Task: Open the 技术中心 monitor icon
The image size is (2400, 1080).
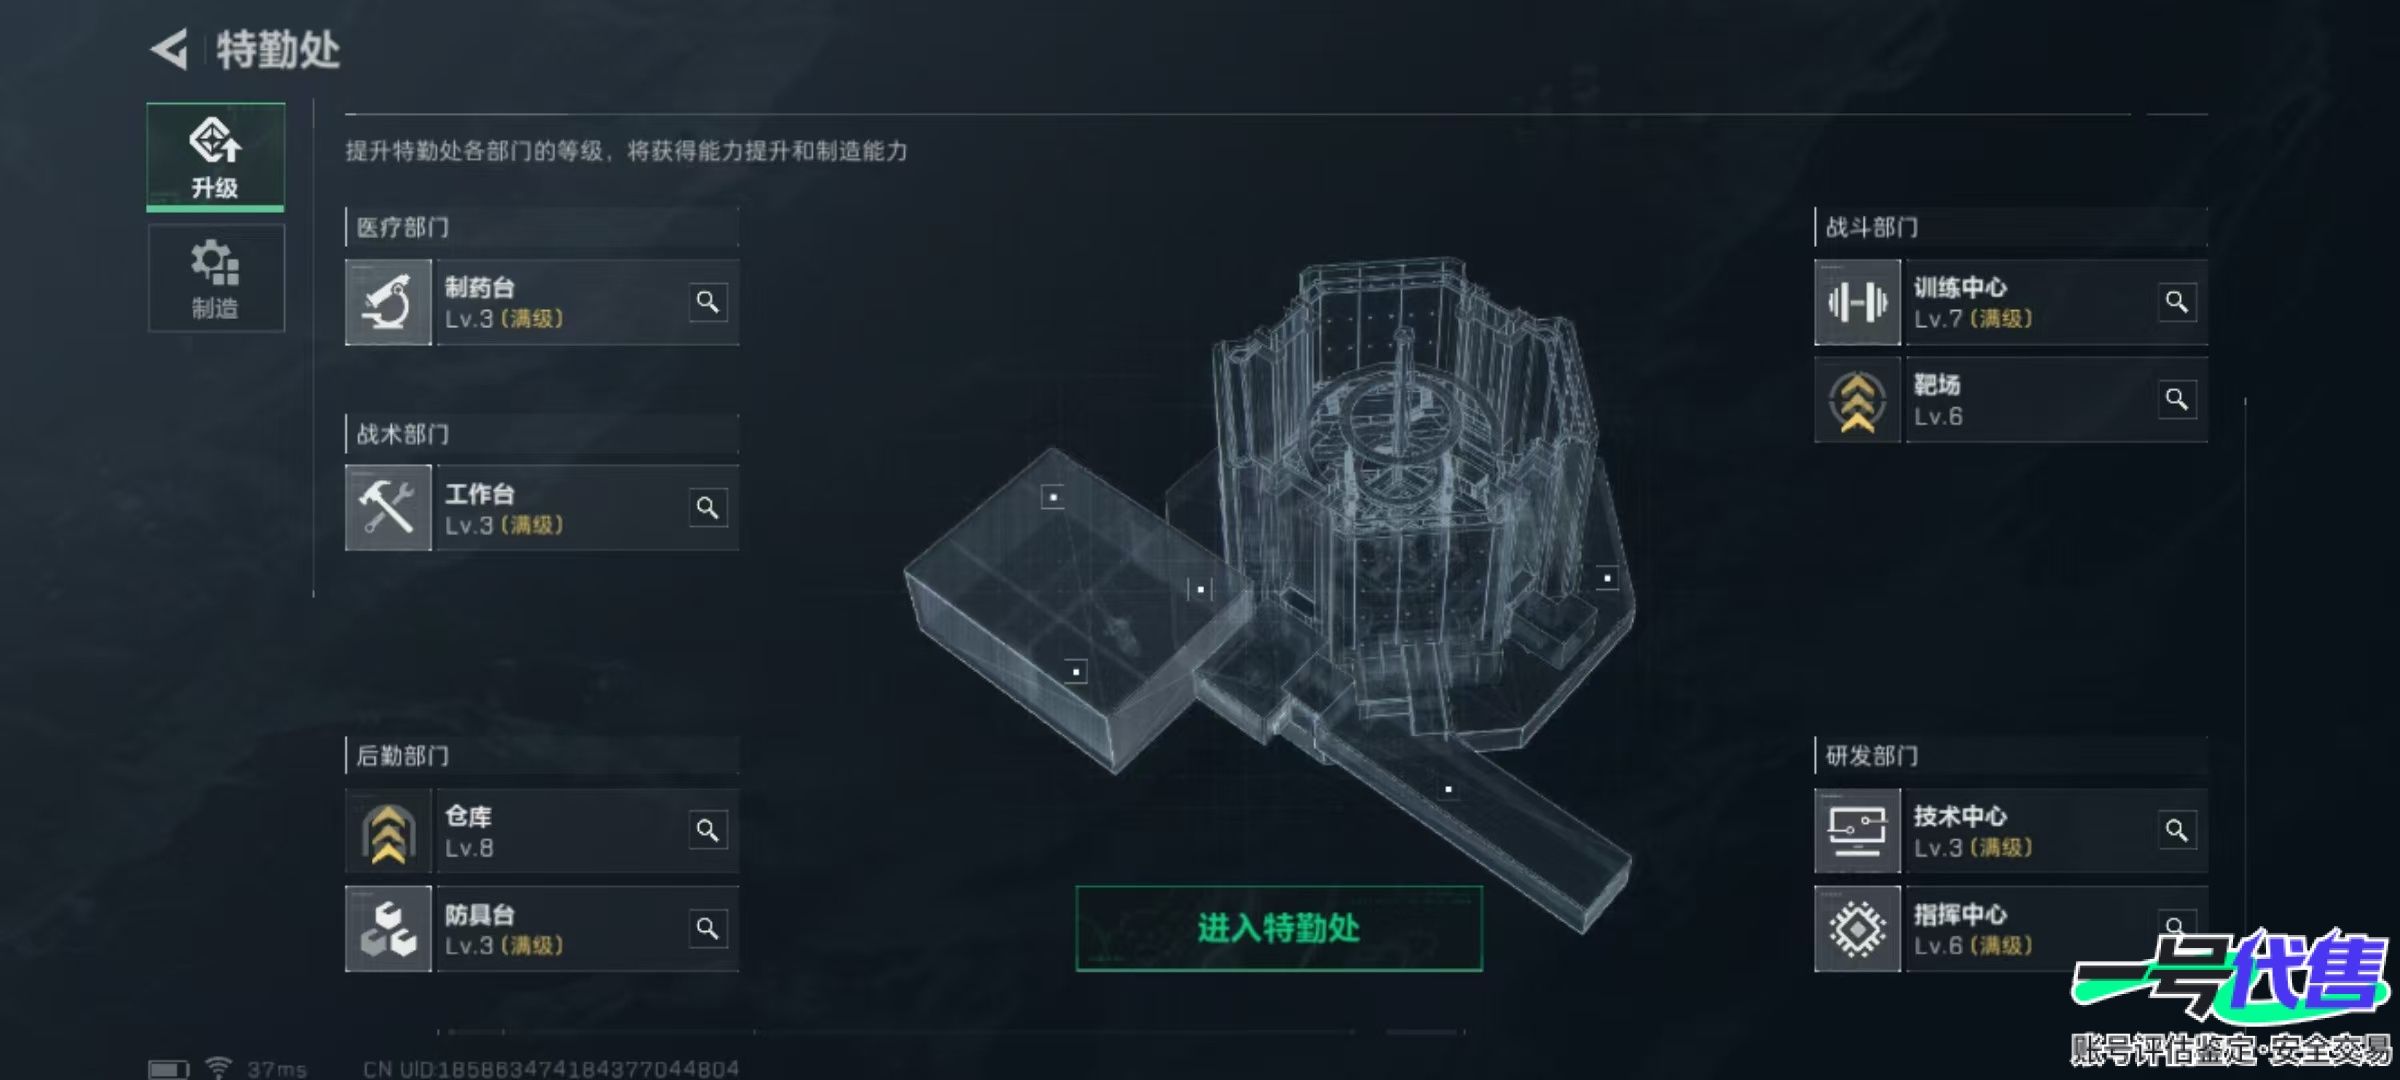Action: [x=1858, y=831]
